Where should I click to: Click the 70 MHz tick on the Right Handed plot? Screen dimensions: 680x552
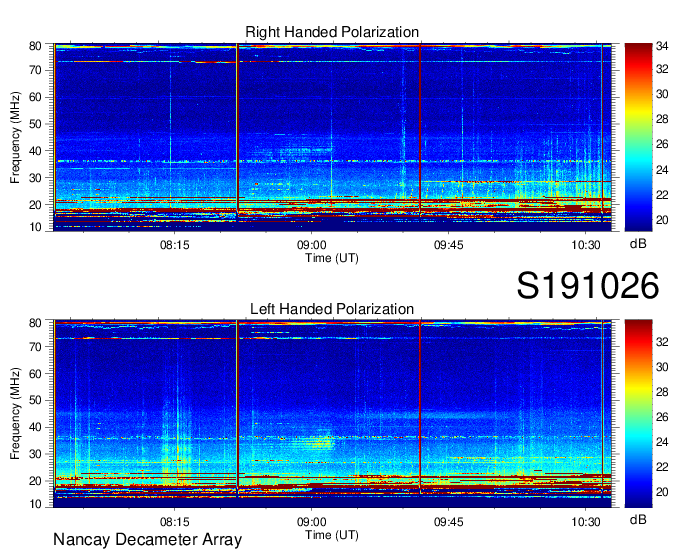coord(35,70)
